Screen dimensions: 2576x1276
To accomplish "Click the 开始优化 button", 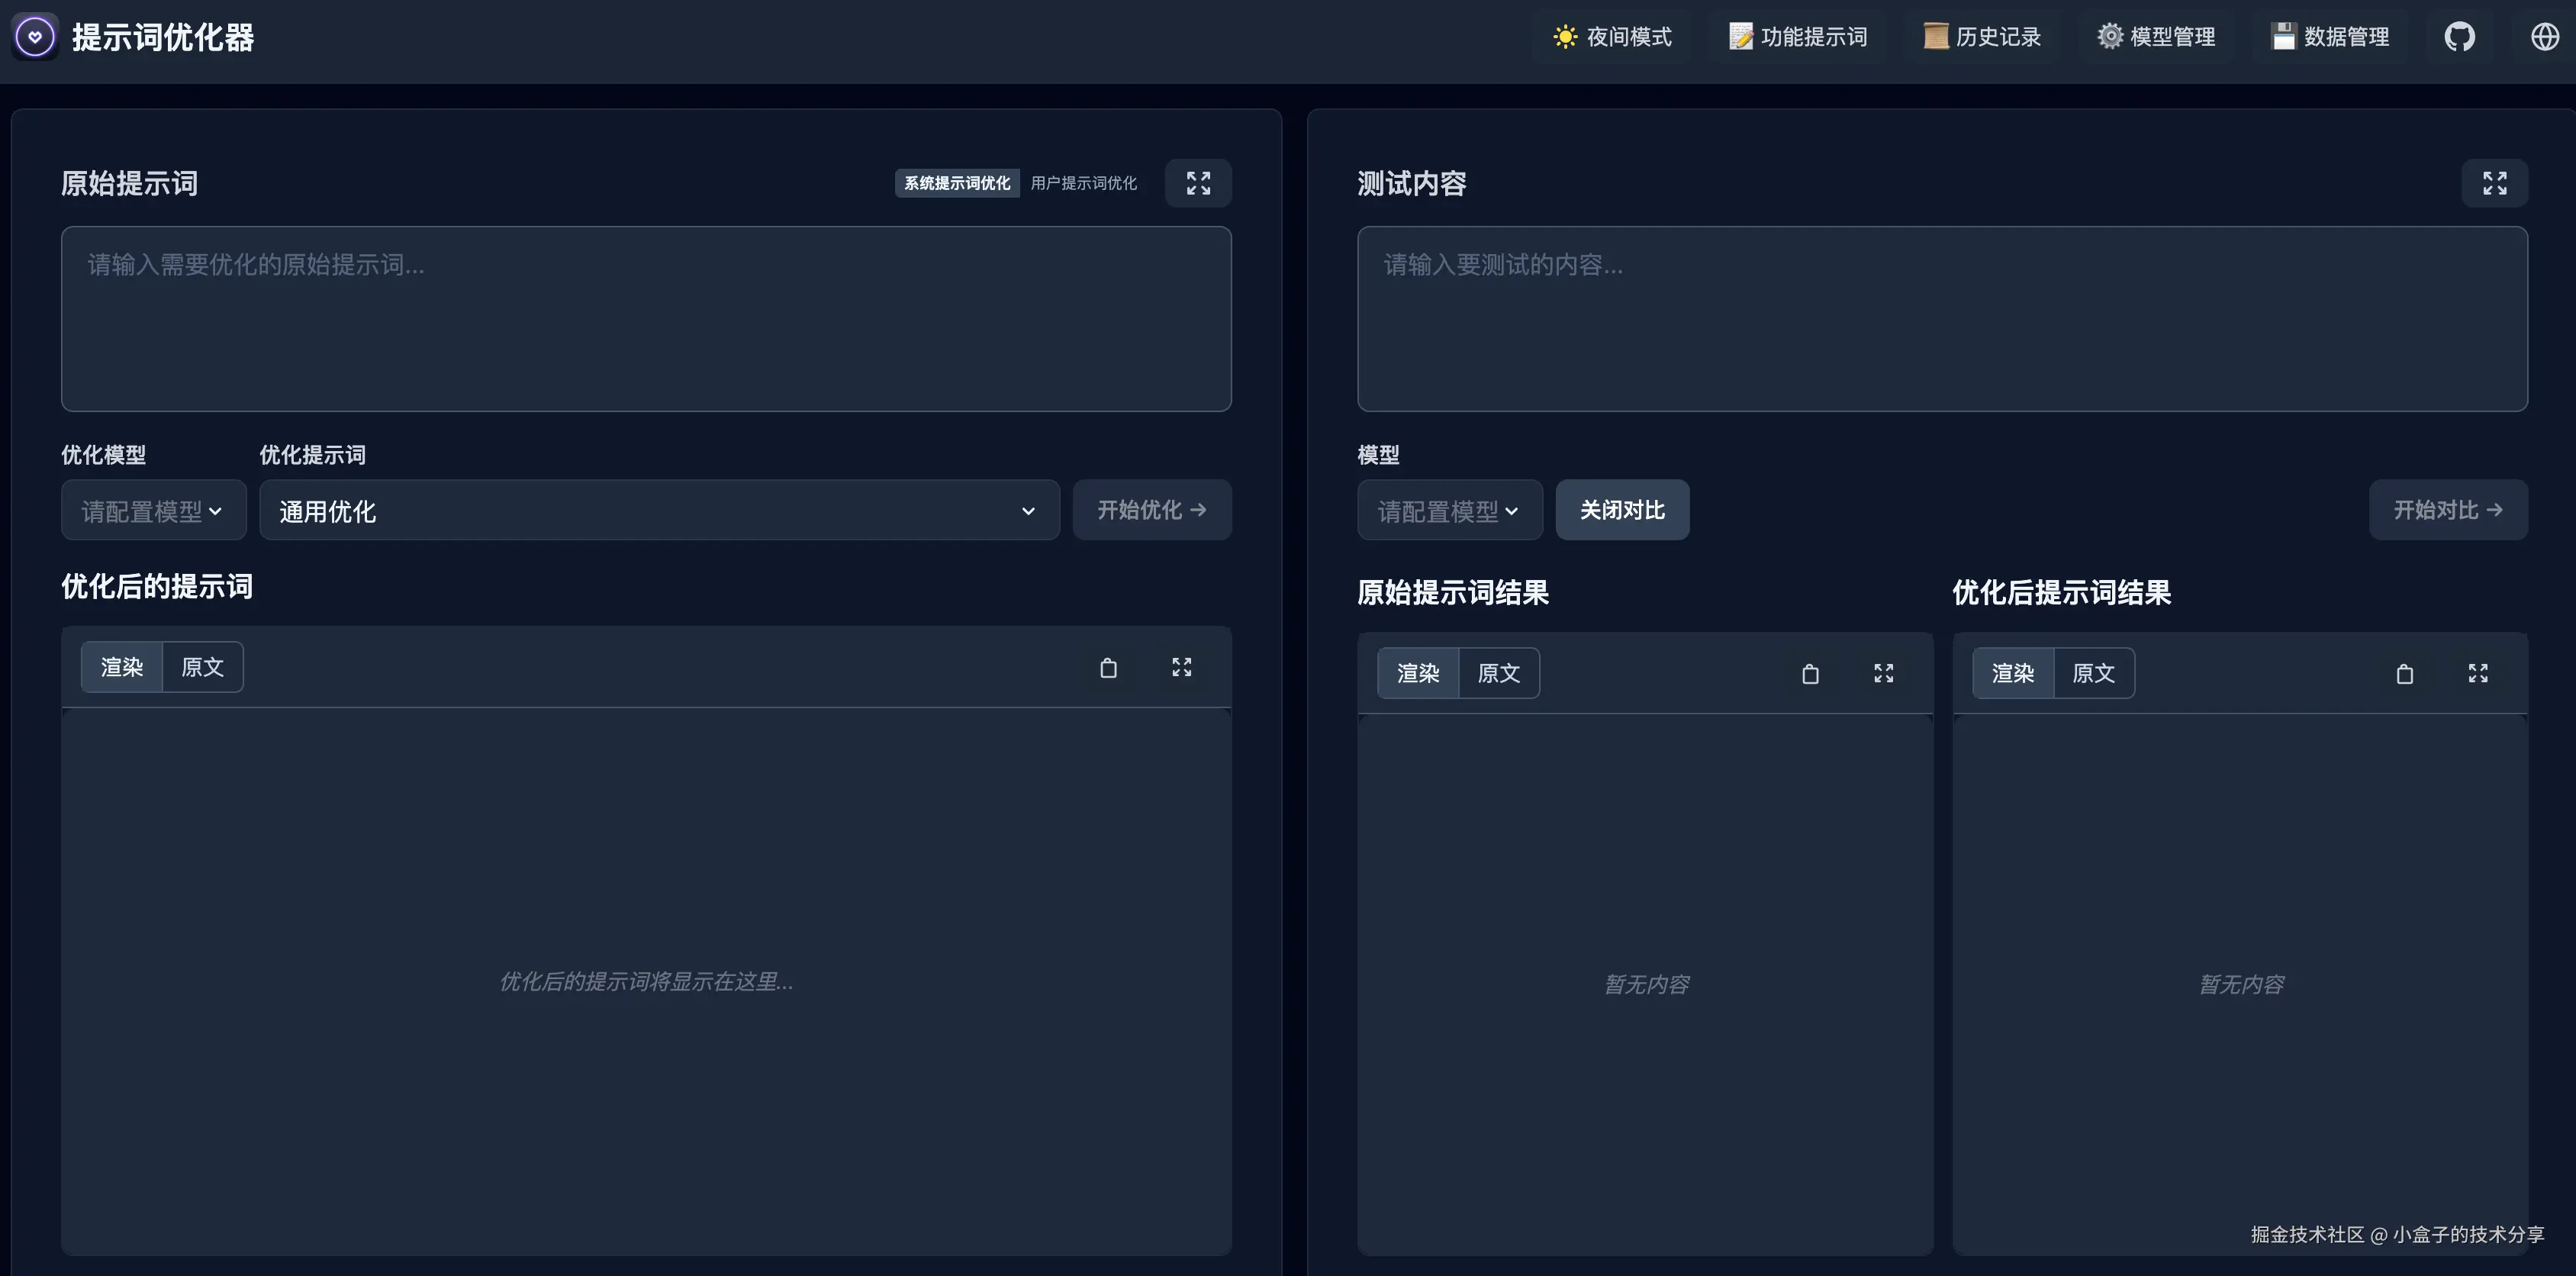I will pos(1151,510).
